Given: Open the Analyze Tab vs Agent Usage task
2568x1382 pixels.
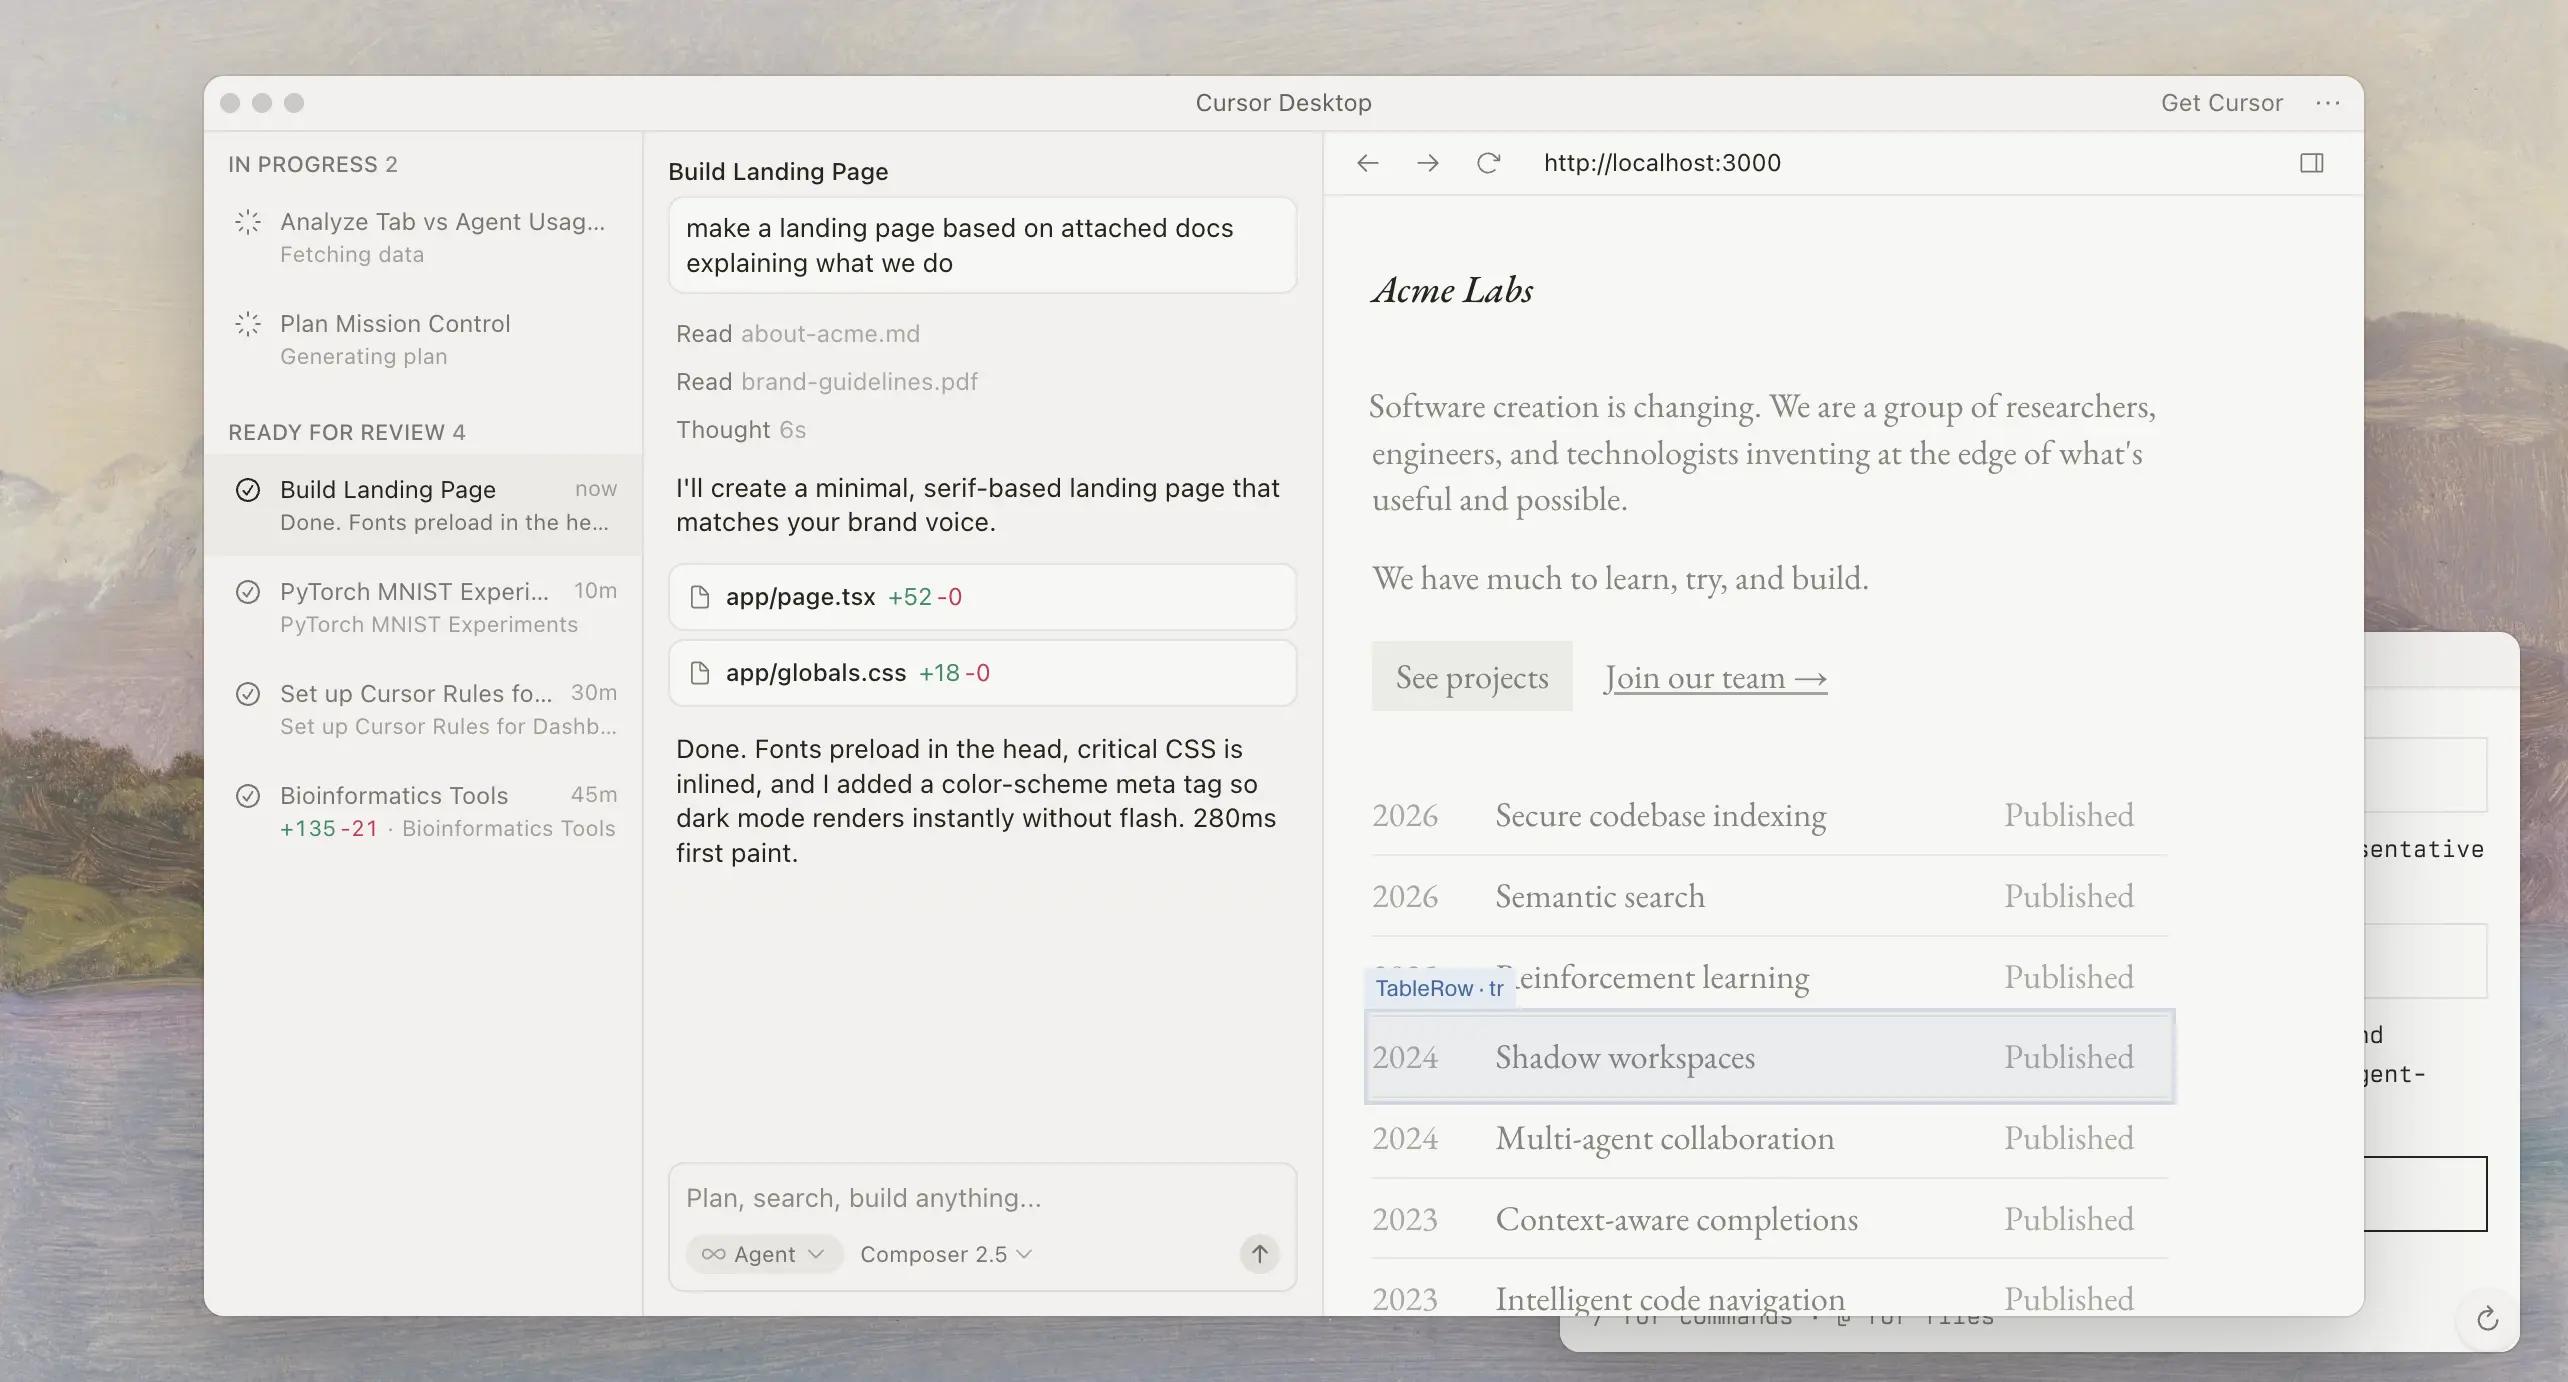Looking at the screenshot, I should (424, 237).
